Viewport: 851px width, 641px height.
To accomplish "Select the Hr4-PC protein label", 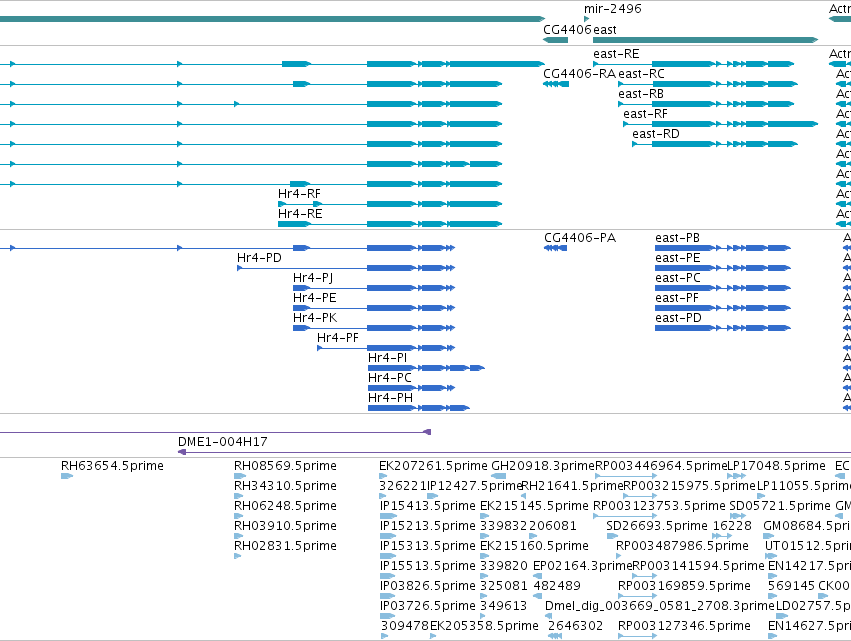I will (390, 378).
